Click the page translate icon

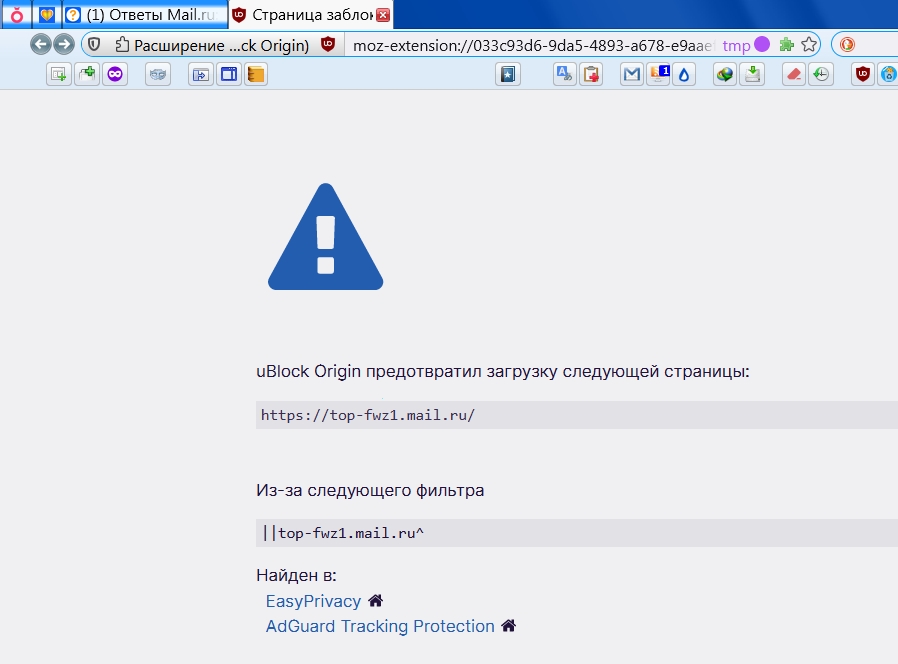coord(565,74)
